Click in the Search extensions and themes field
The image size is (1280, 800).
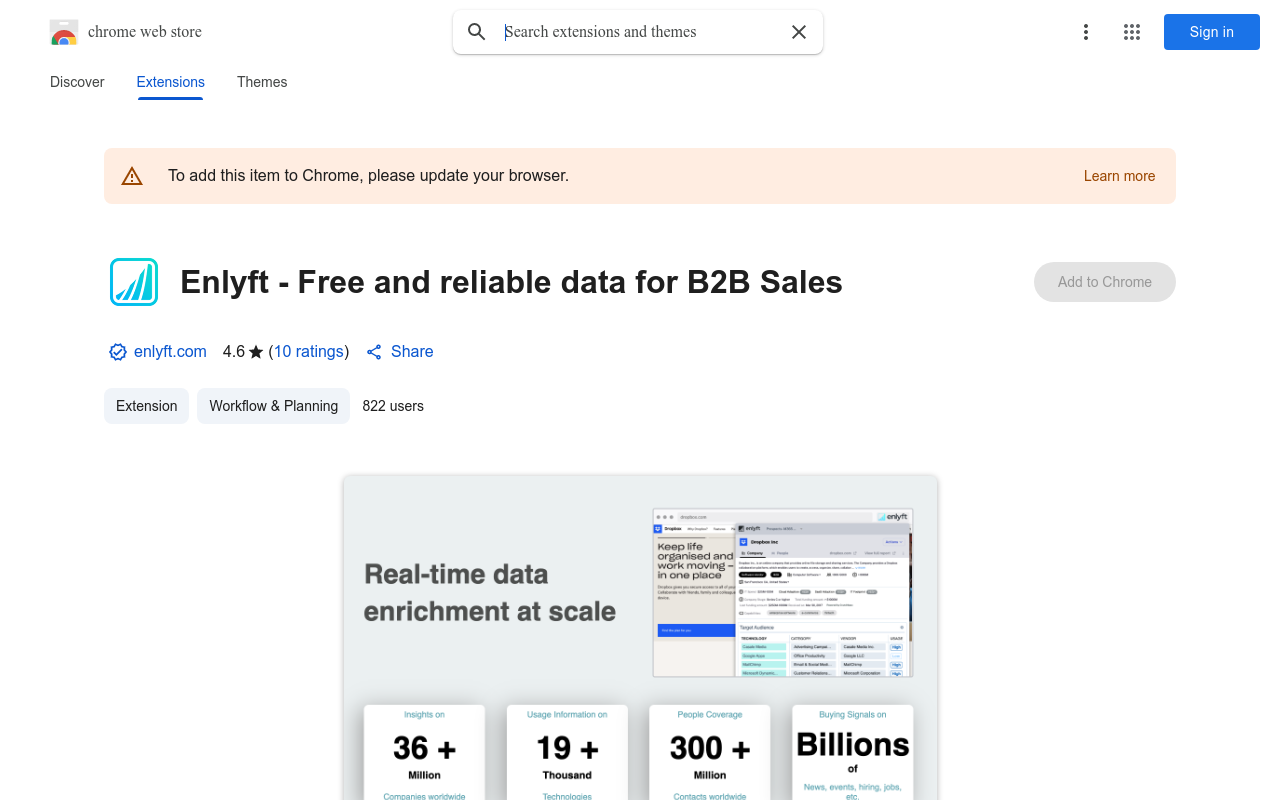pyautogui.click(x=640, y=32)
